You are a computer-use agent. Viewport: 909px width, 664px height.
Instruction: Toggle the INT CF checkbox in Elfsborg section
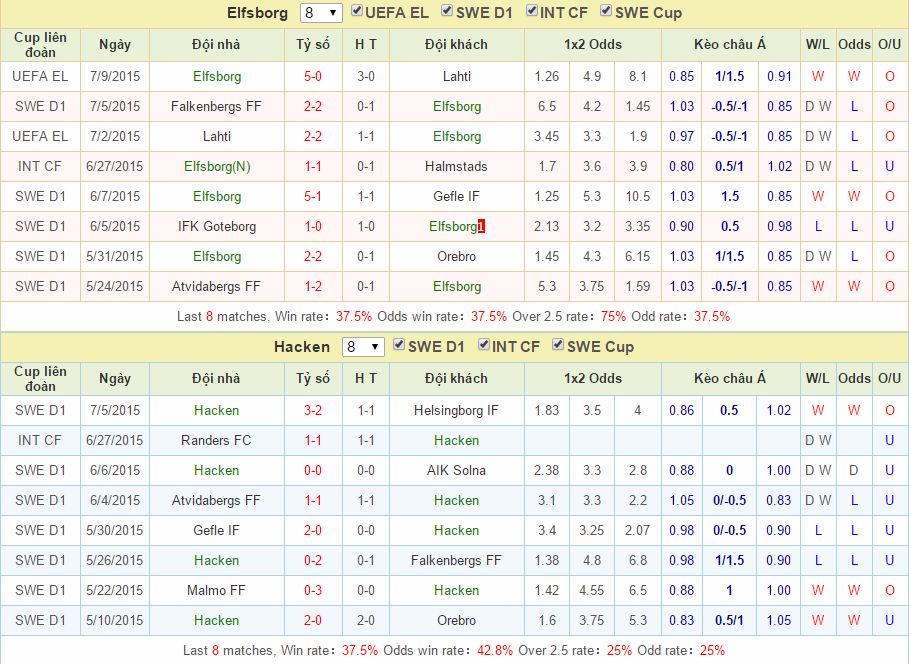532,11
